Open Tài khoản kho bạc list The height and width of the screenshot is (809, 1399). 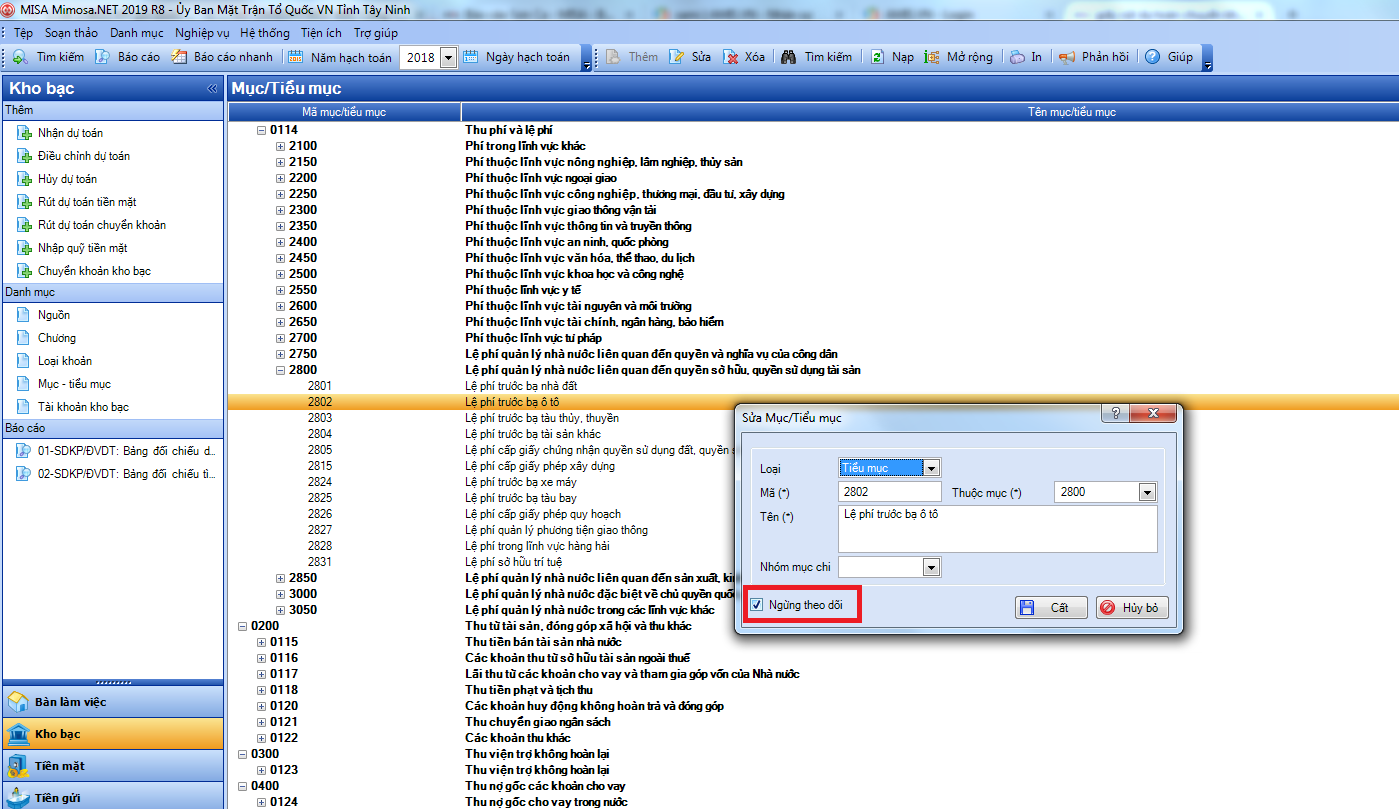click(83, 407)
